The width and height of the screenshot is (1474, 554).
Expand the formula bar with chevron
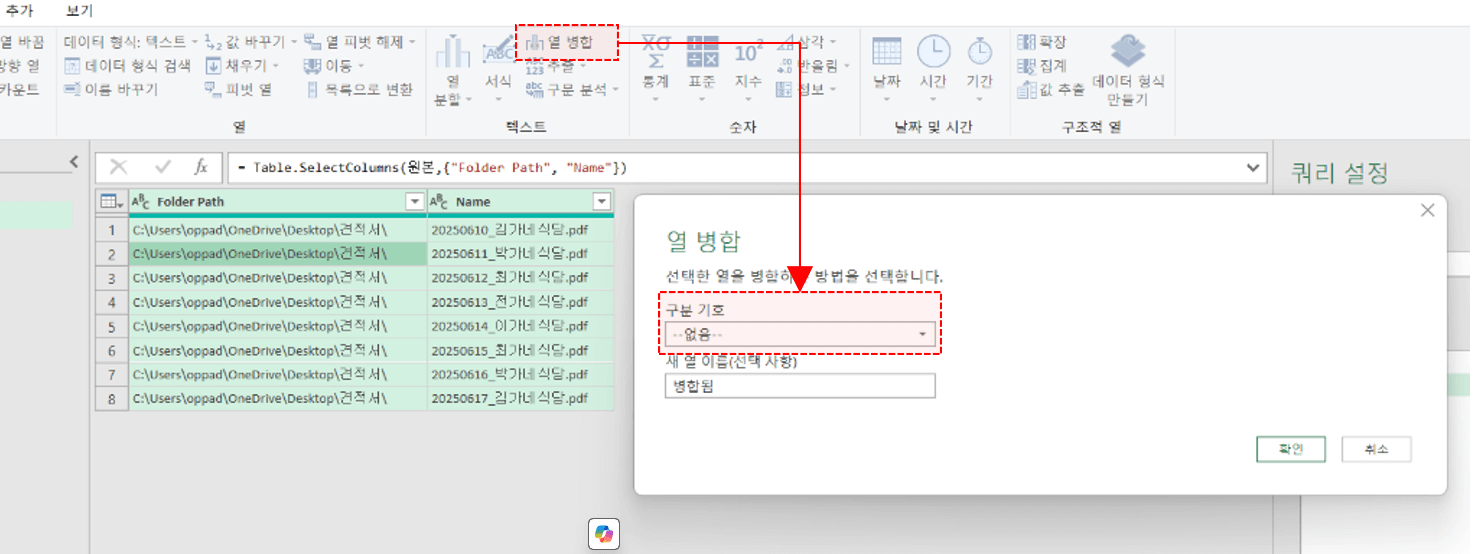[1254, 167]
